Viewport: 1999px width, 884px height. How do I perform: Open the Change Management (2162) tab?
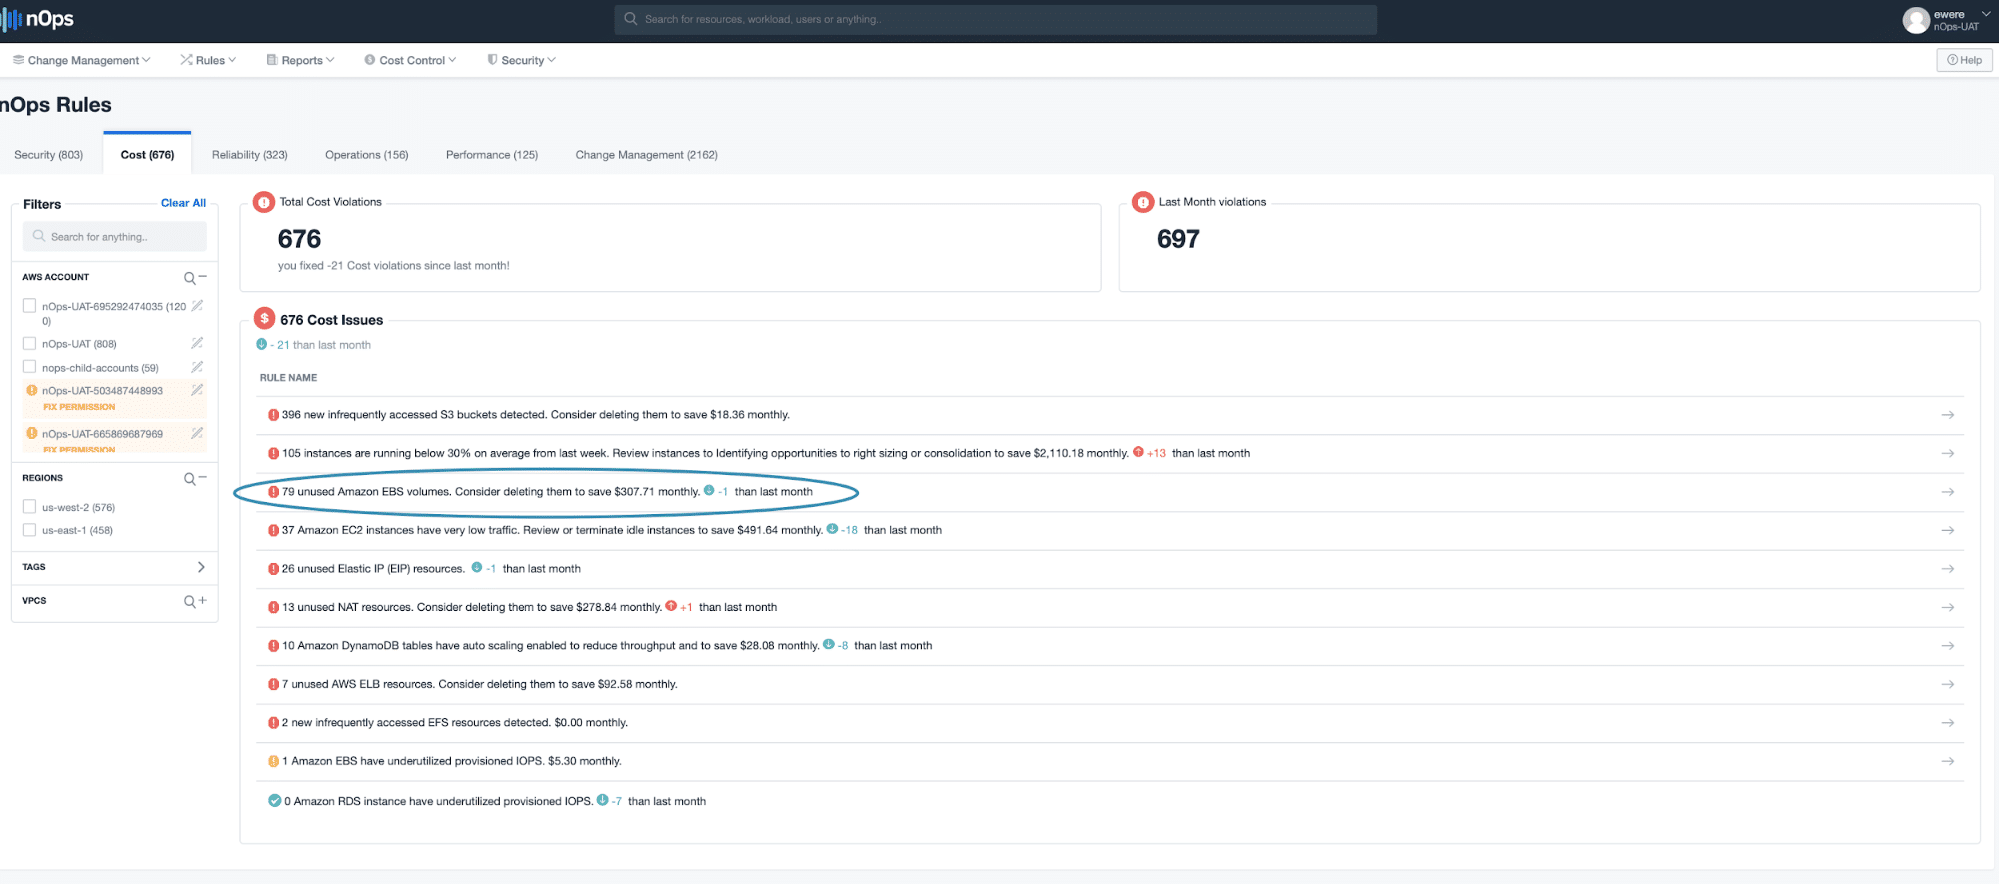[x=646, y=155]
